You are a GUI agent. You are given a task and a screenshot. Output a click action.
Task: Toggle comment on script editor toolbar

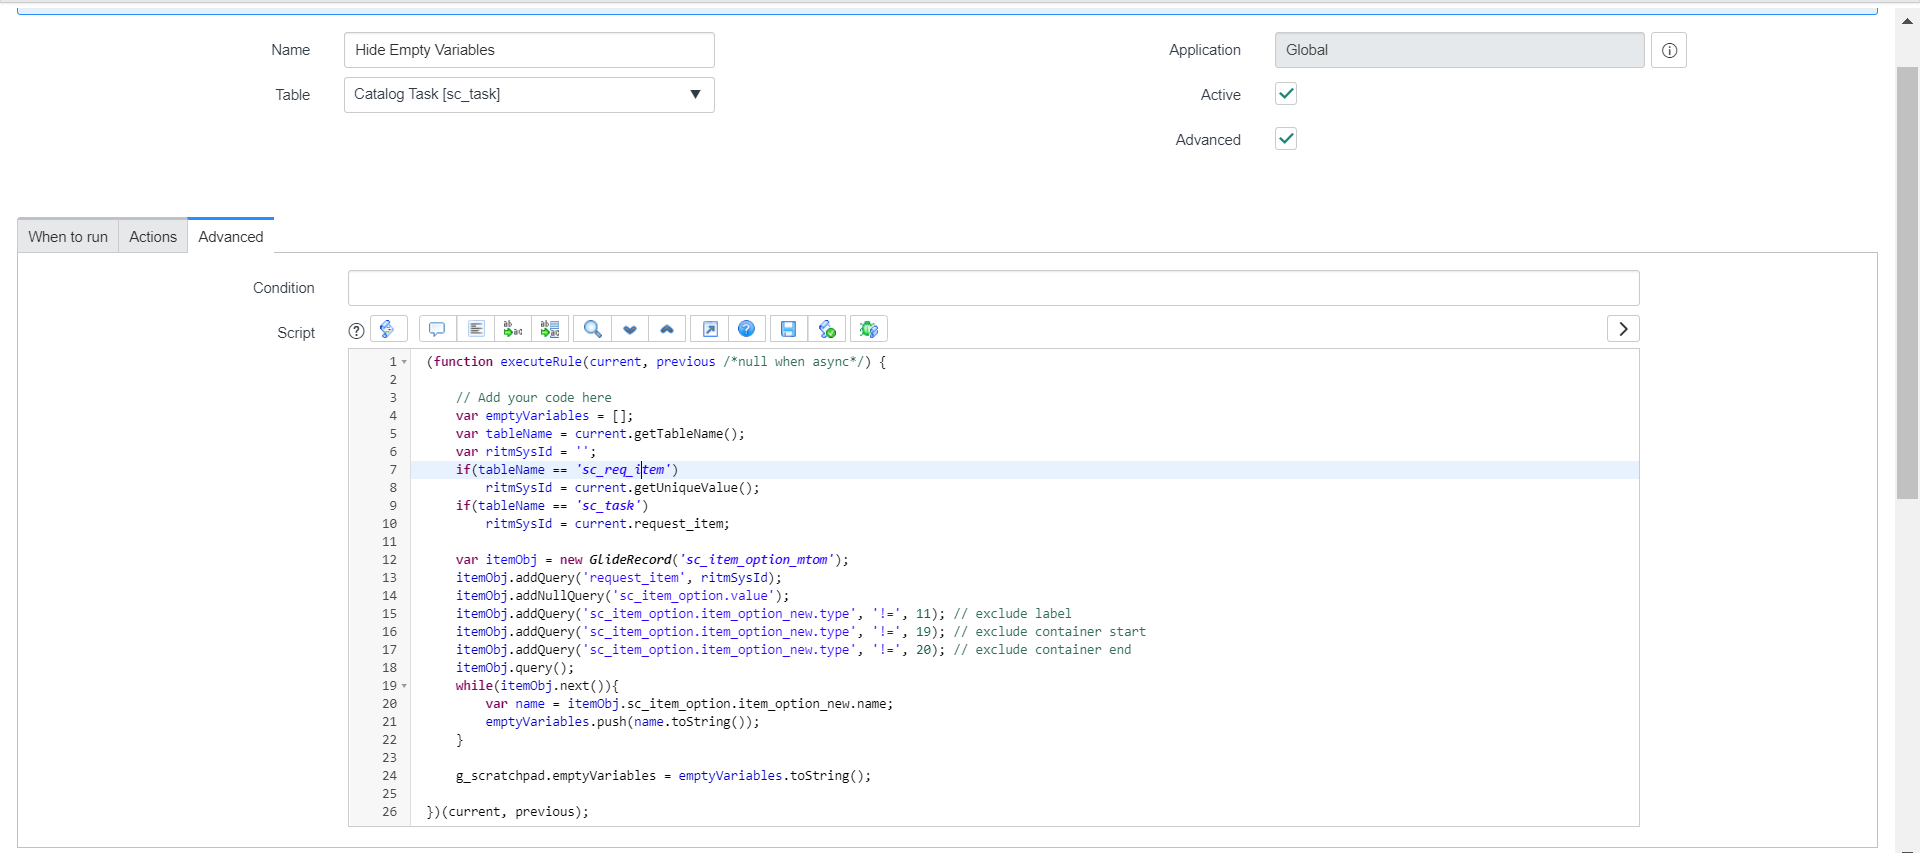[x=437, y=329]
